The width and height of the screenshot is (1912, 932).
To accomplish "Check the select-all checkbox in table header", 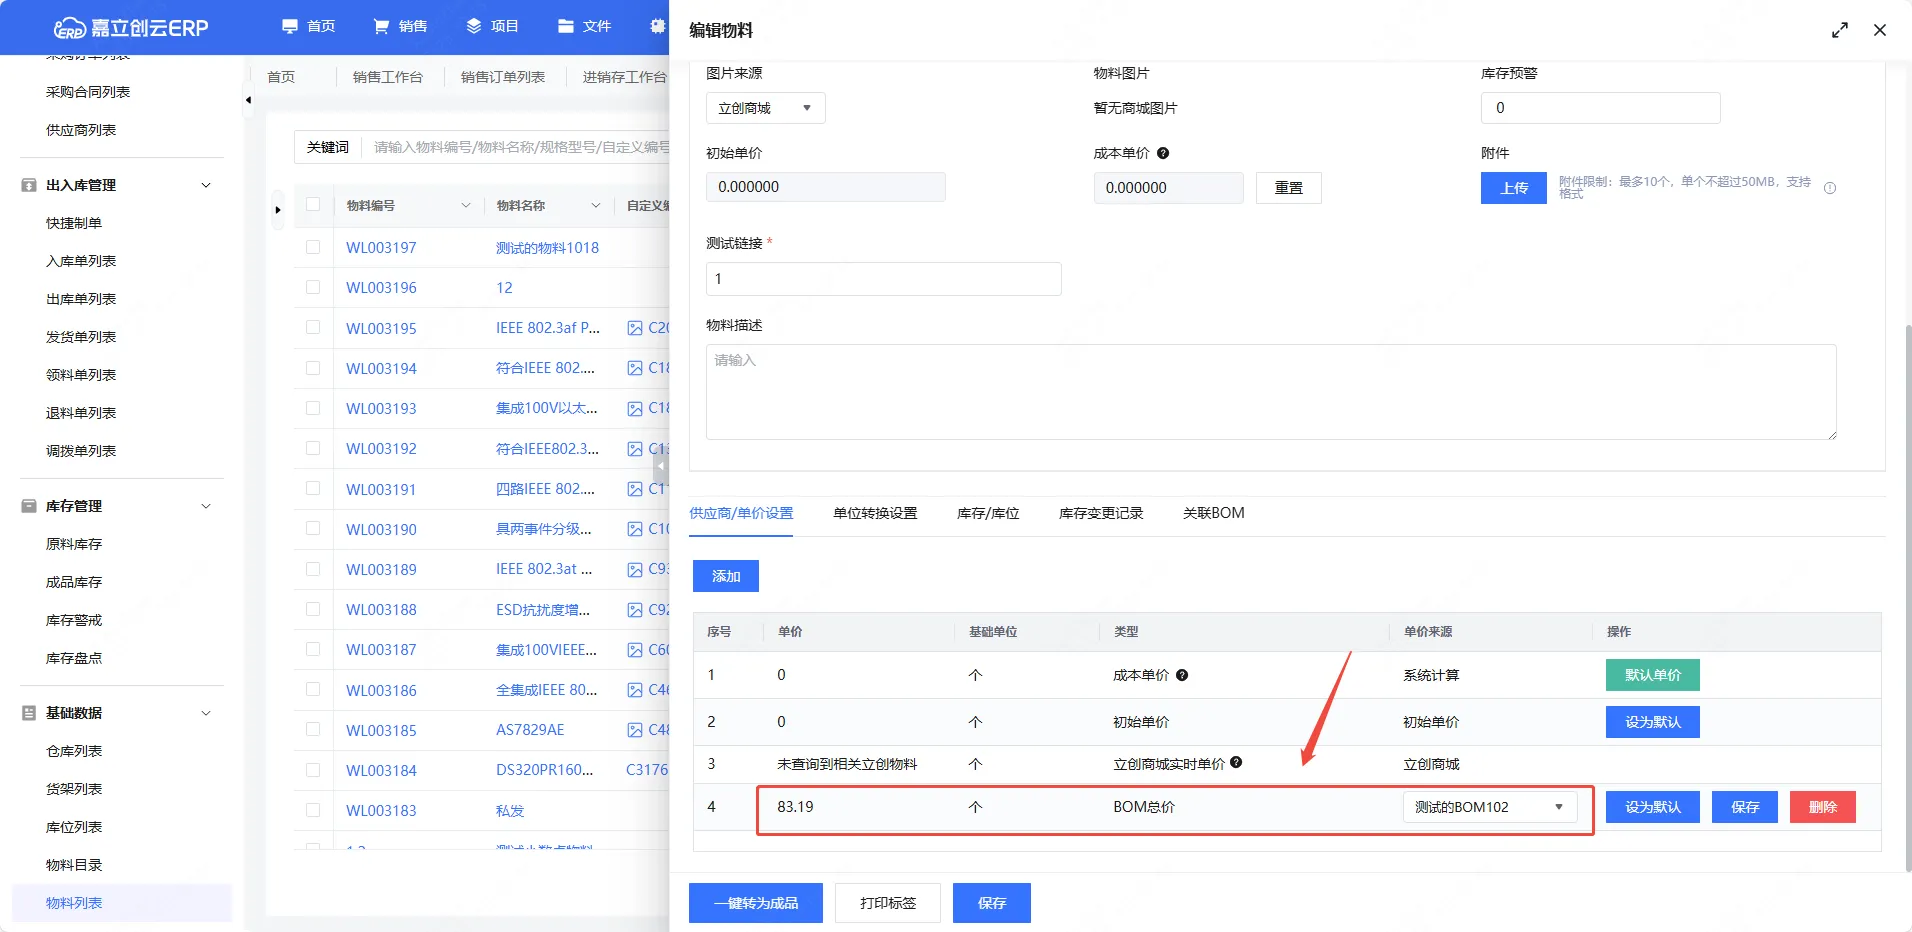I will (x=313, y=205).
